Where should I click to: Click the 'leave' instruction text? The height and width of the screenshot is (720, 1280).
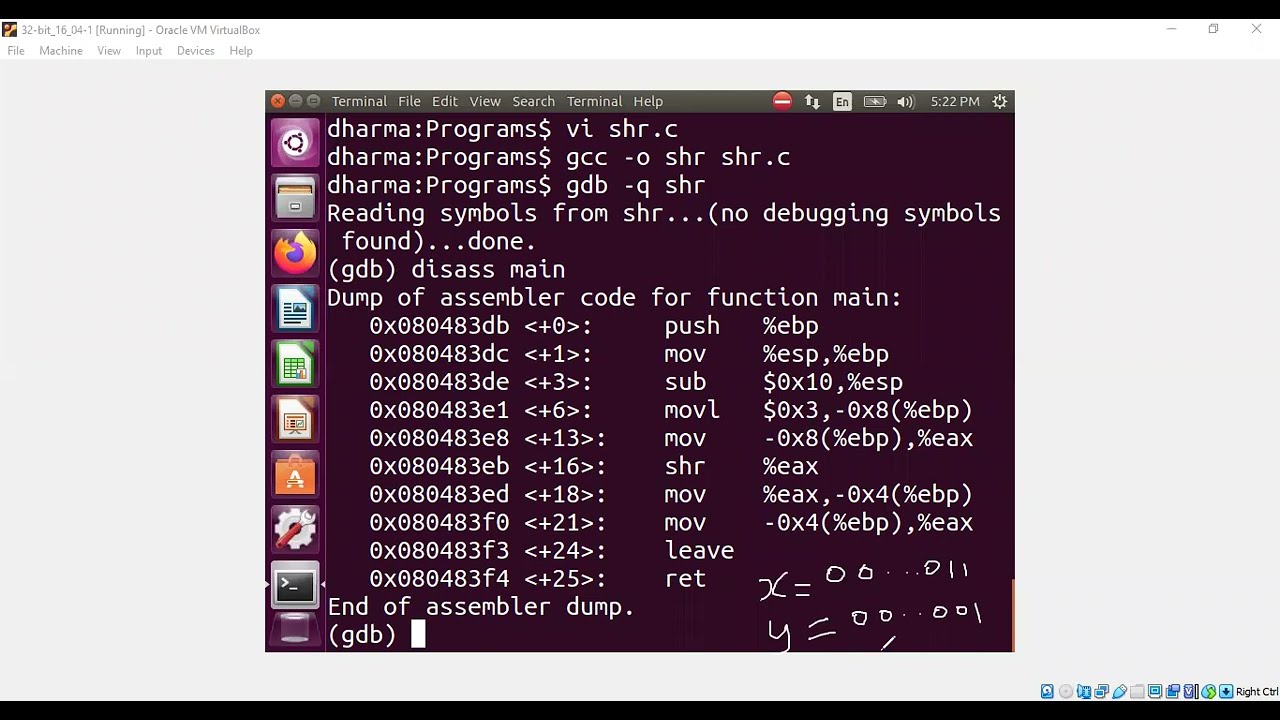click(699, 551)
